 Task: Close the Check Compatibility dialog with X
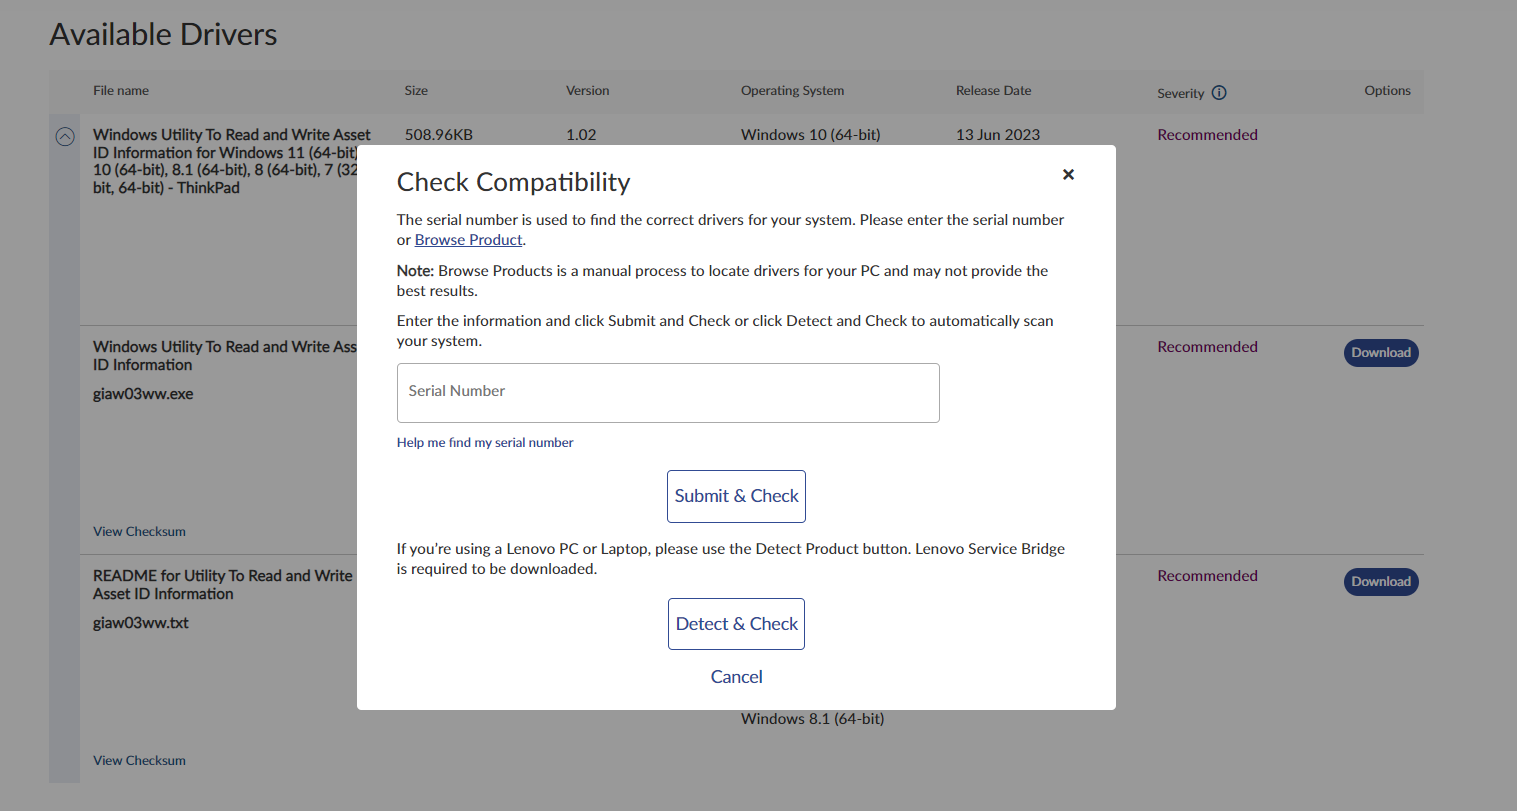click(x=1068, y=174)
